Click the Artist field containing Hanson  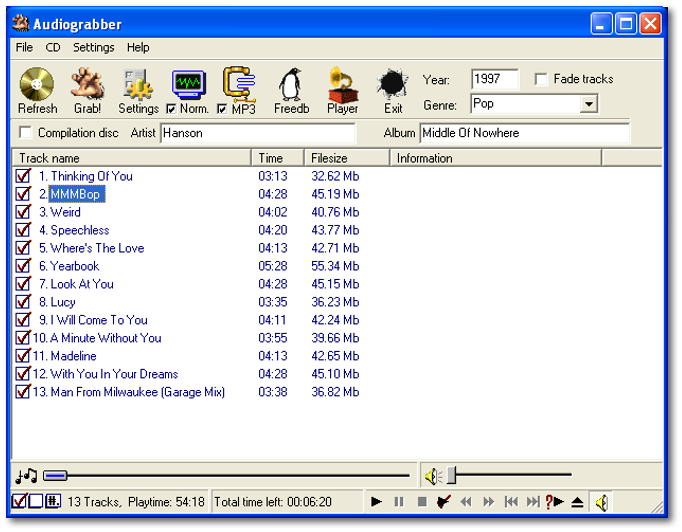[x=258, y=133]
